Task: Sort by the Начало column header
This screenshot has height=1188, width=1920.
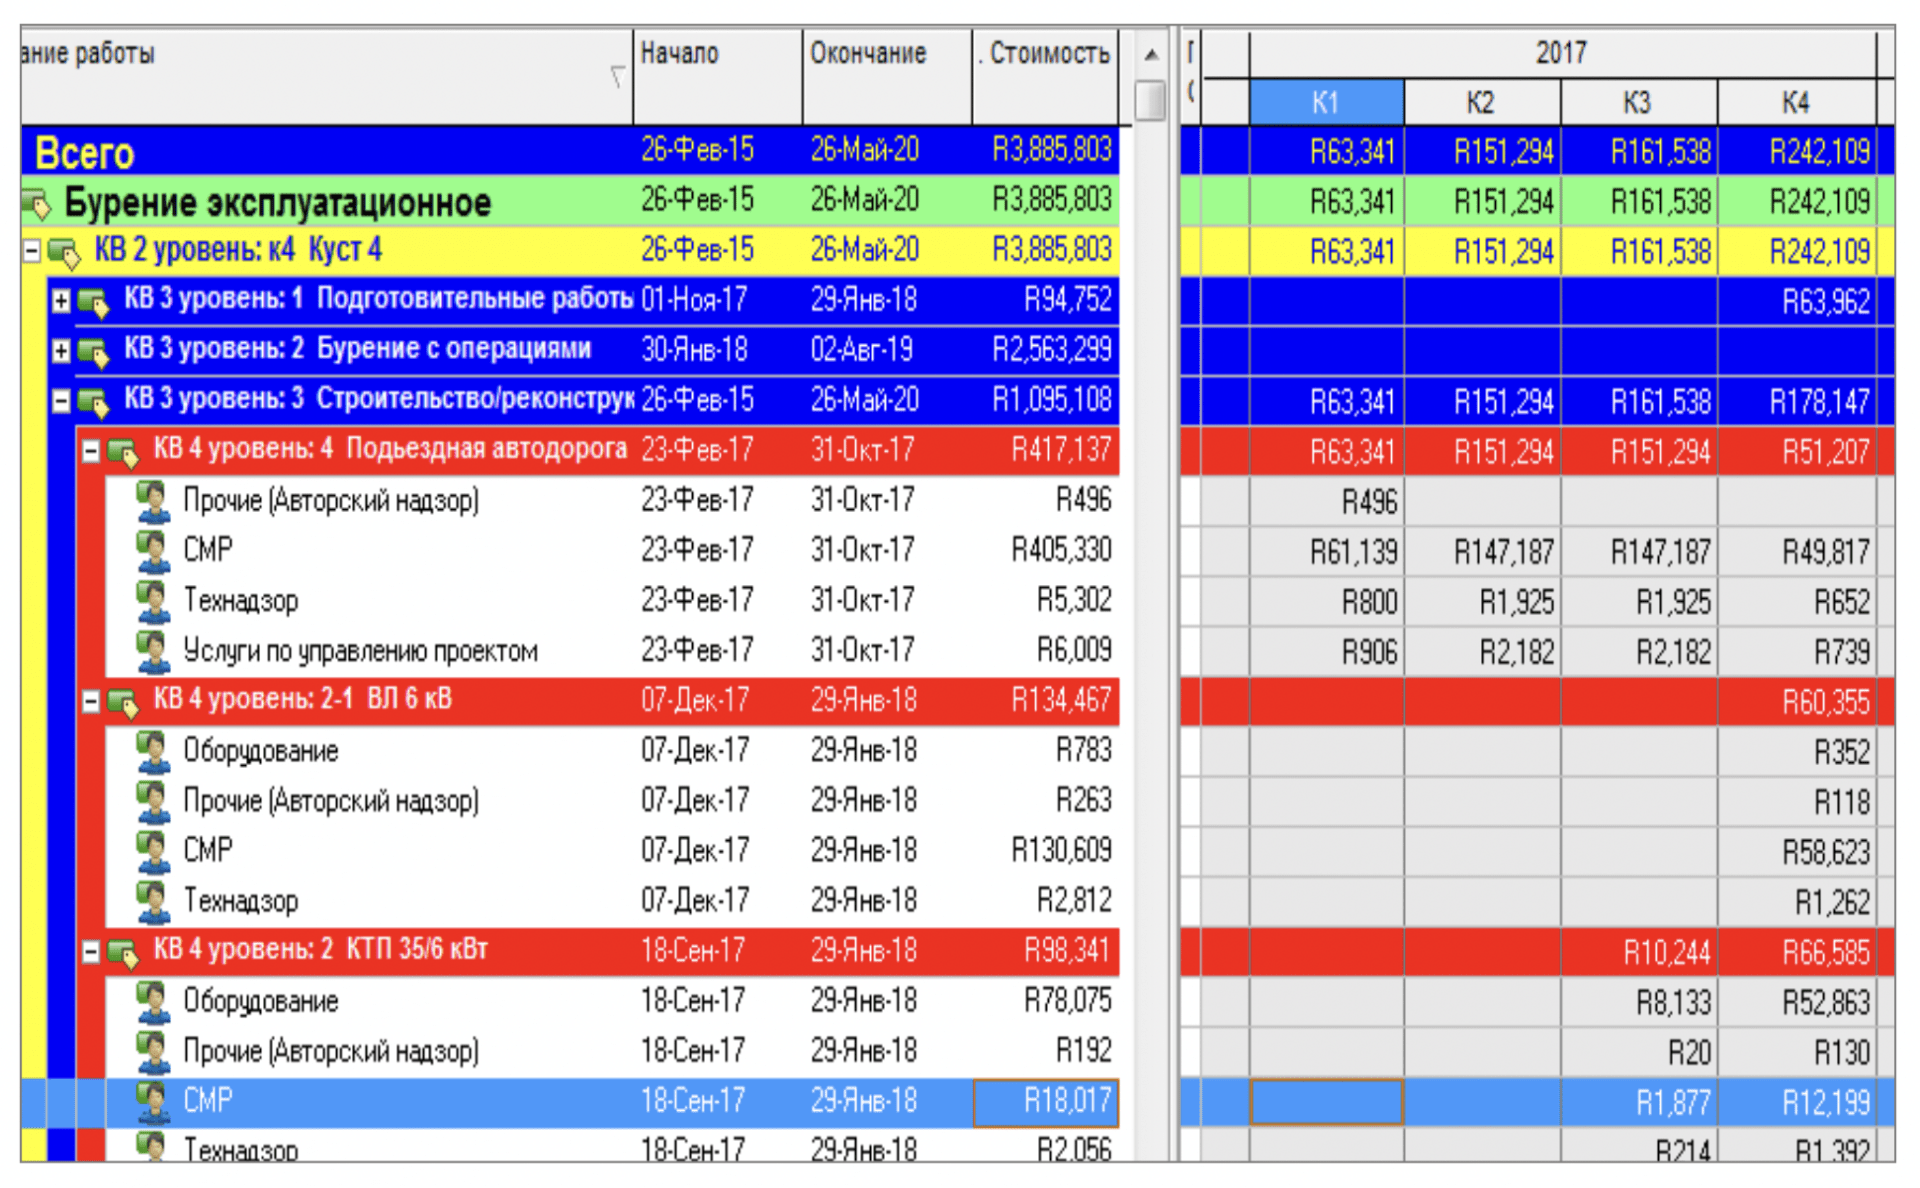Action: point(717,76)
